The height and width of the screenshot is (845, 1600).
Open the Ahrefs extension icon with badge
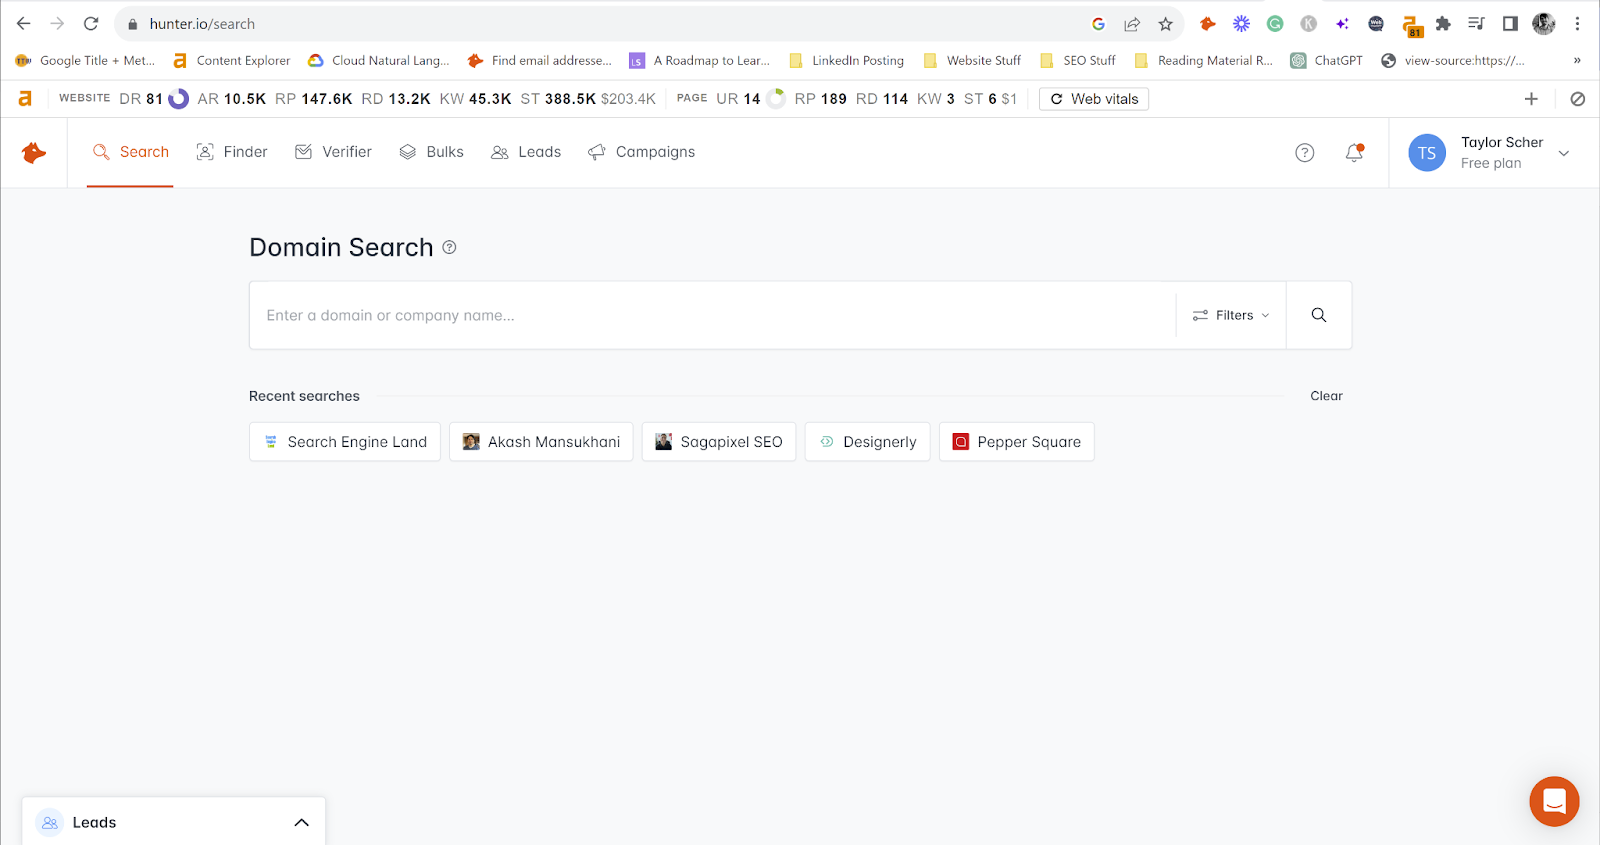(x=1411, y=26)
